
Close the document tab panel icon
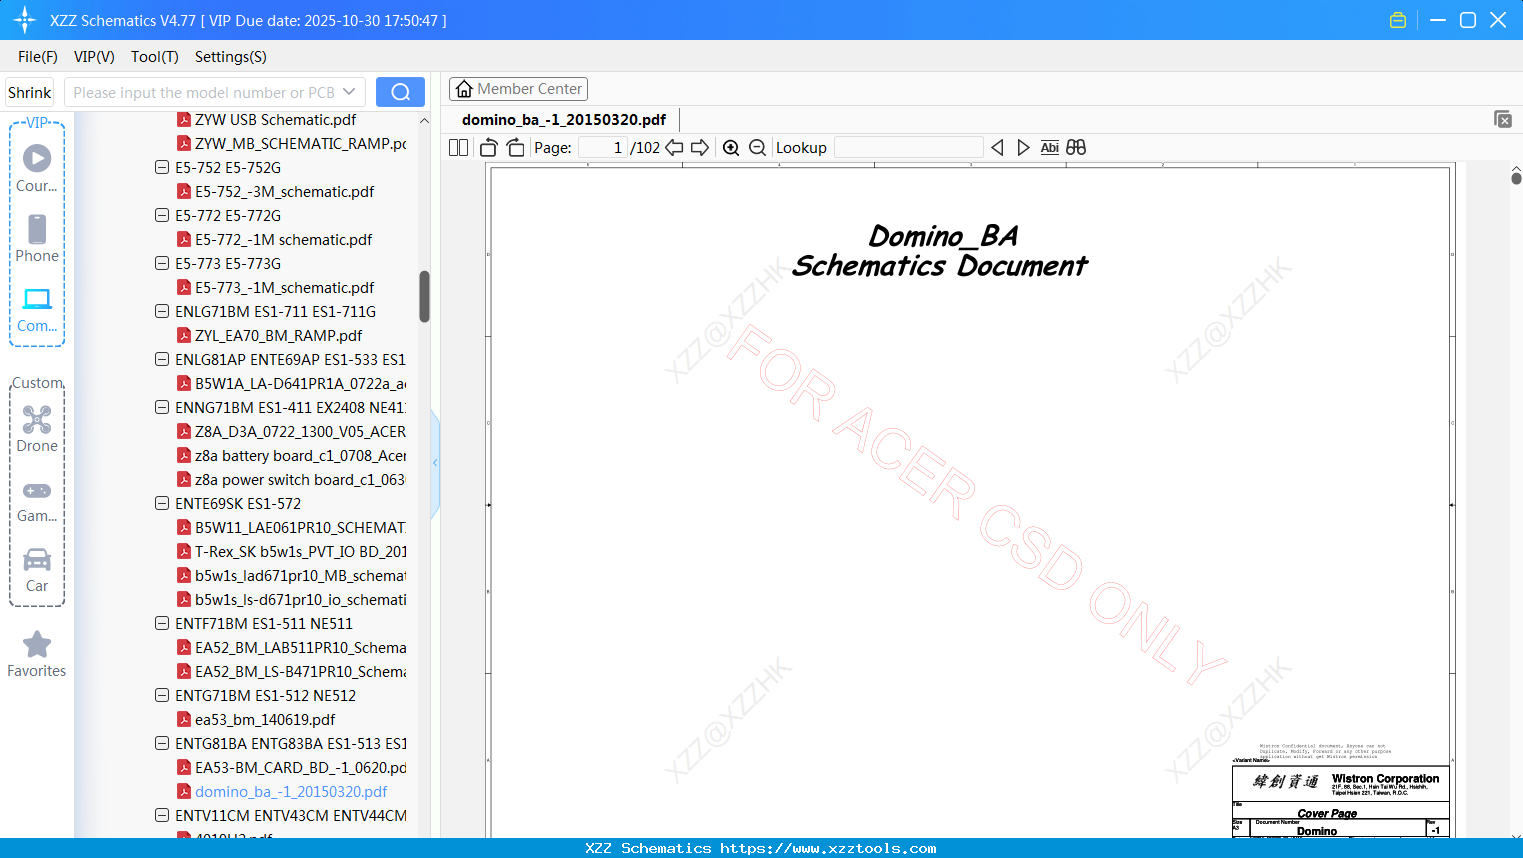[1503, 119]
